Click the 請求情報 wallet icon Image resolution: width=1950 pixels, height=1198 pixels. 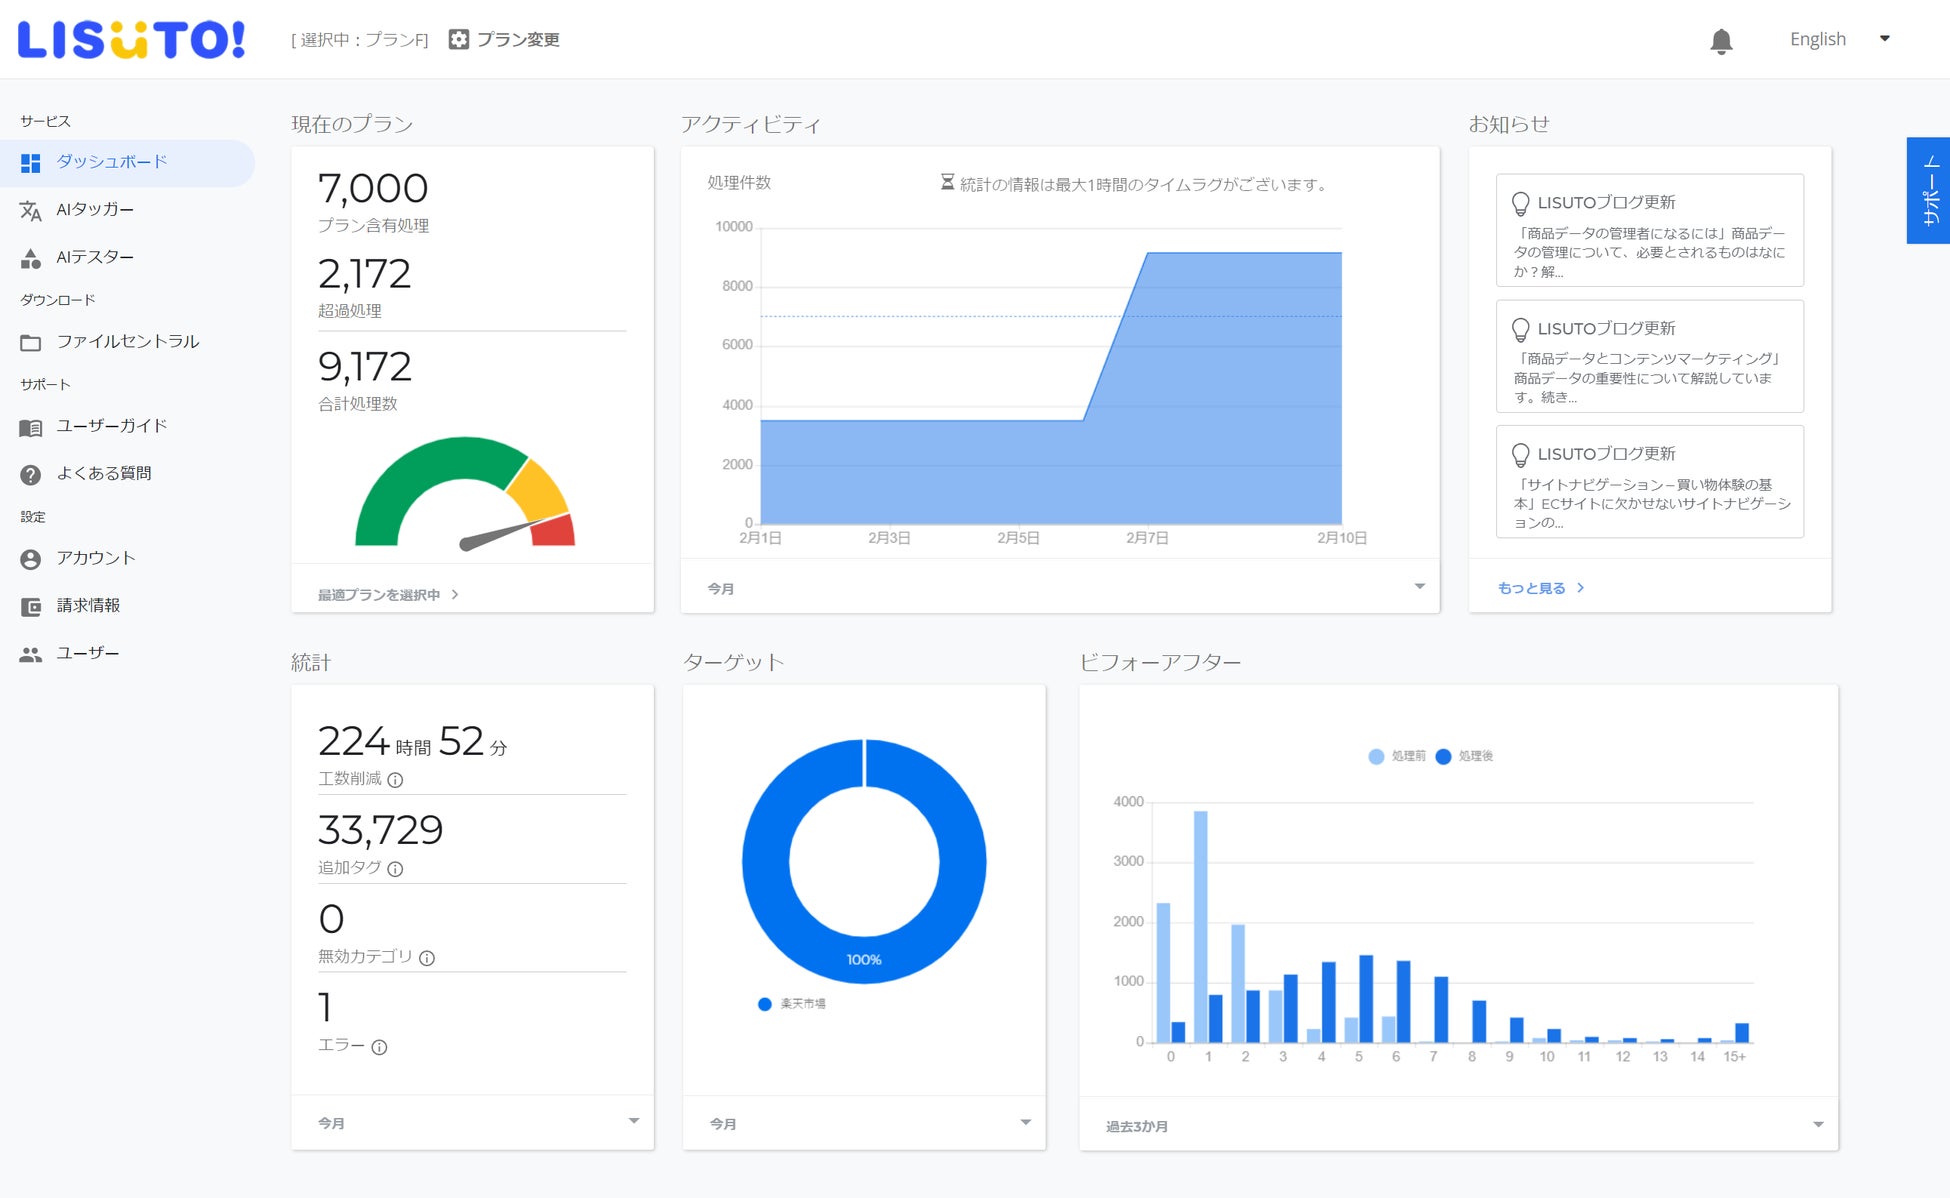(31, 606)
